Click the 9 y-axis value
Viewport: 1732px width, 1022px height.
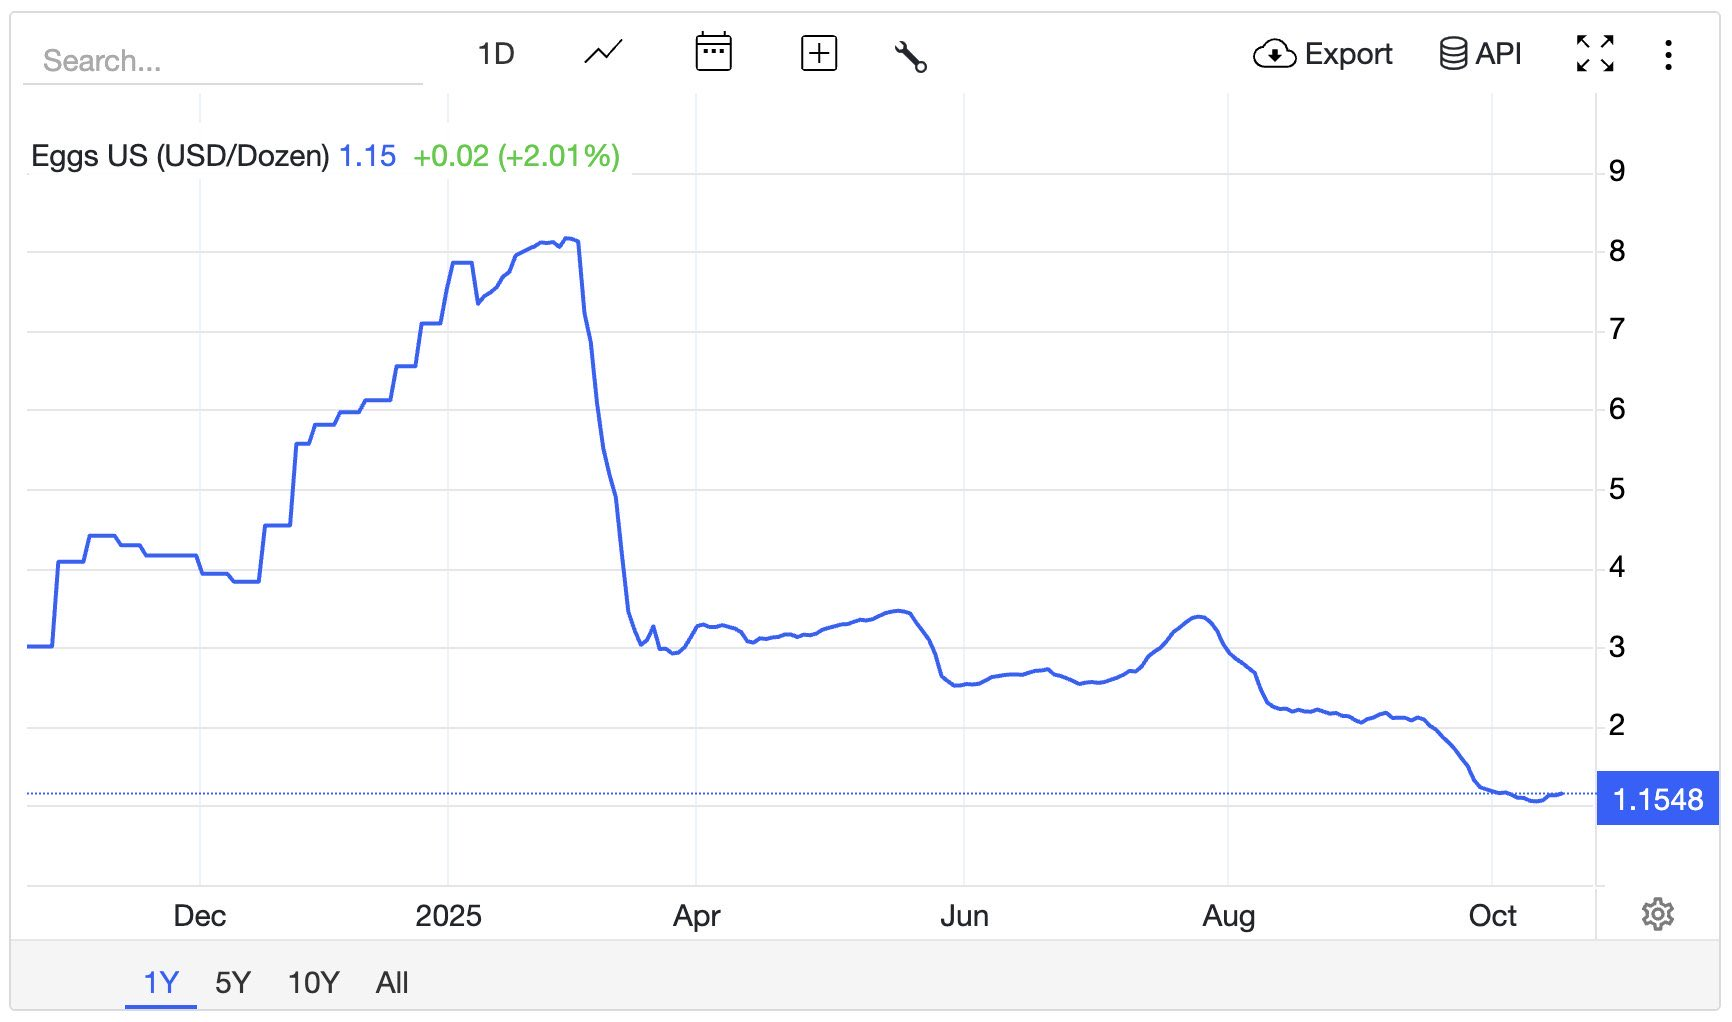click(1616, 171)
